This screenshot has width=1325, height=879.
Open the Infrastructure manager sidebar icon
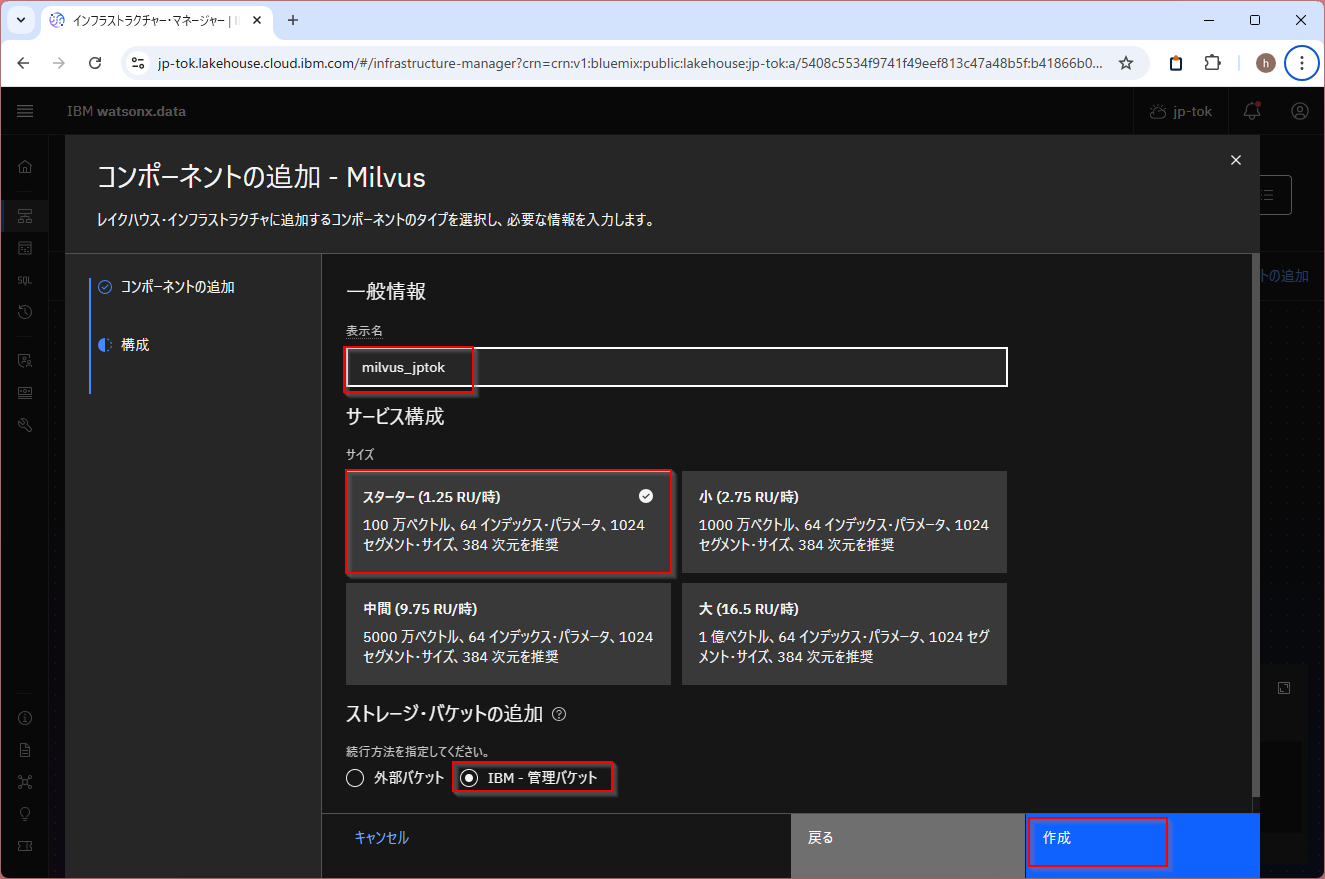click(25, 216)
